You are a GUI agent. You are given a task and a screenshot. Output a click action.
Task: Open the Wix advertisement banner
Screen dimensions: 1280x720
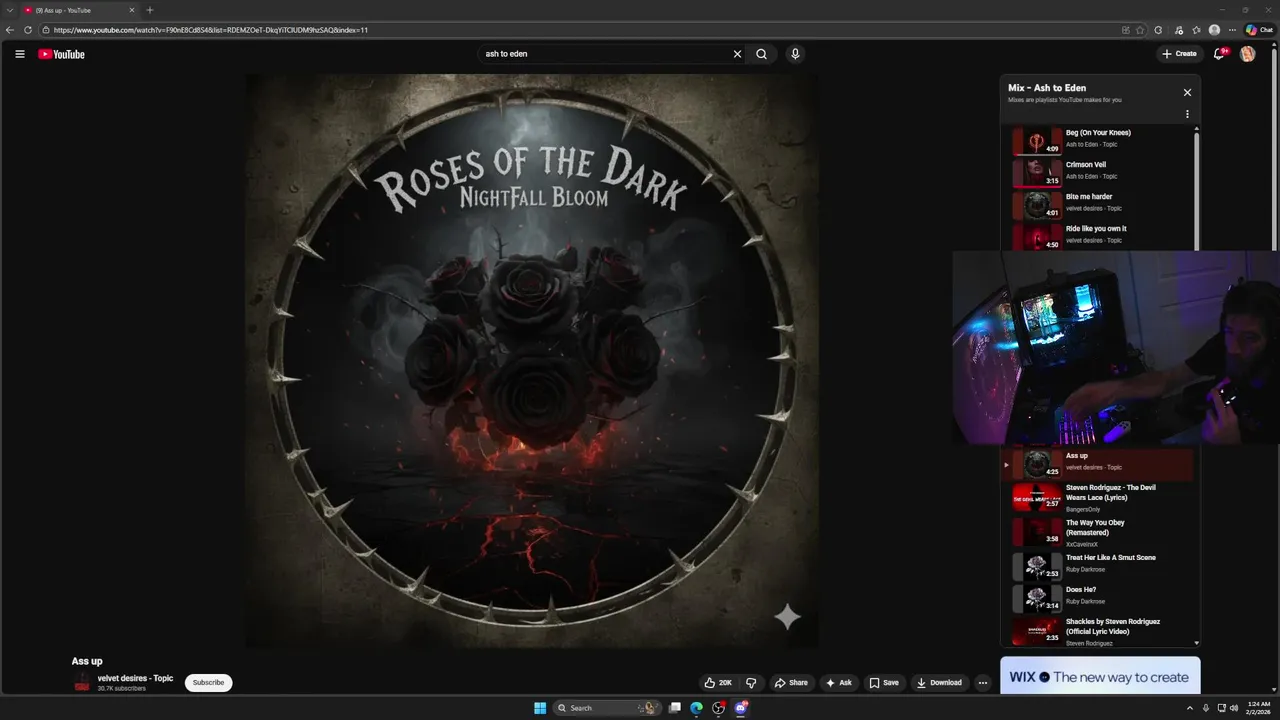click(x=1100, y=676)
